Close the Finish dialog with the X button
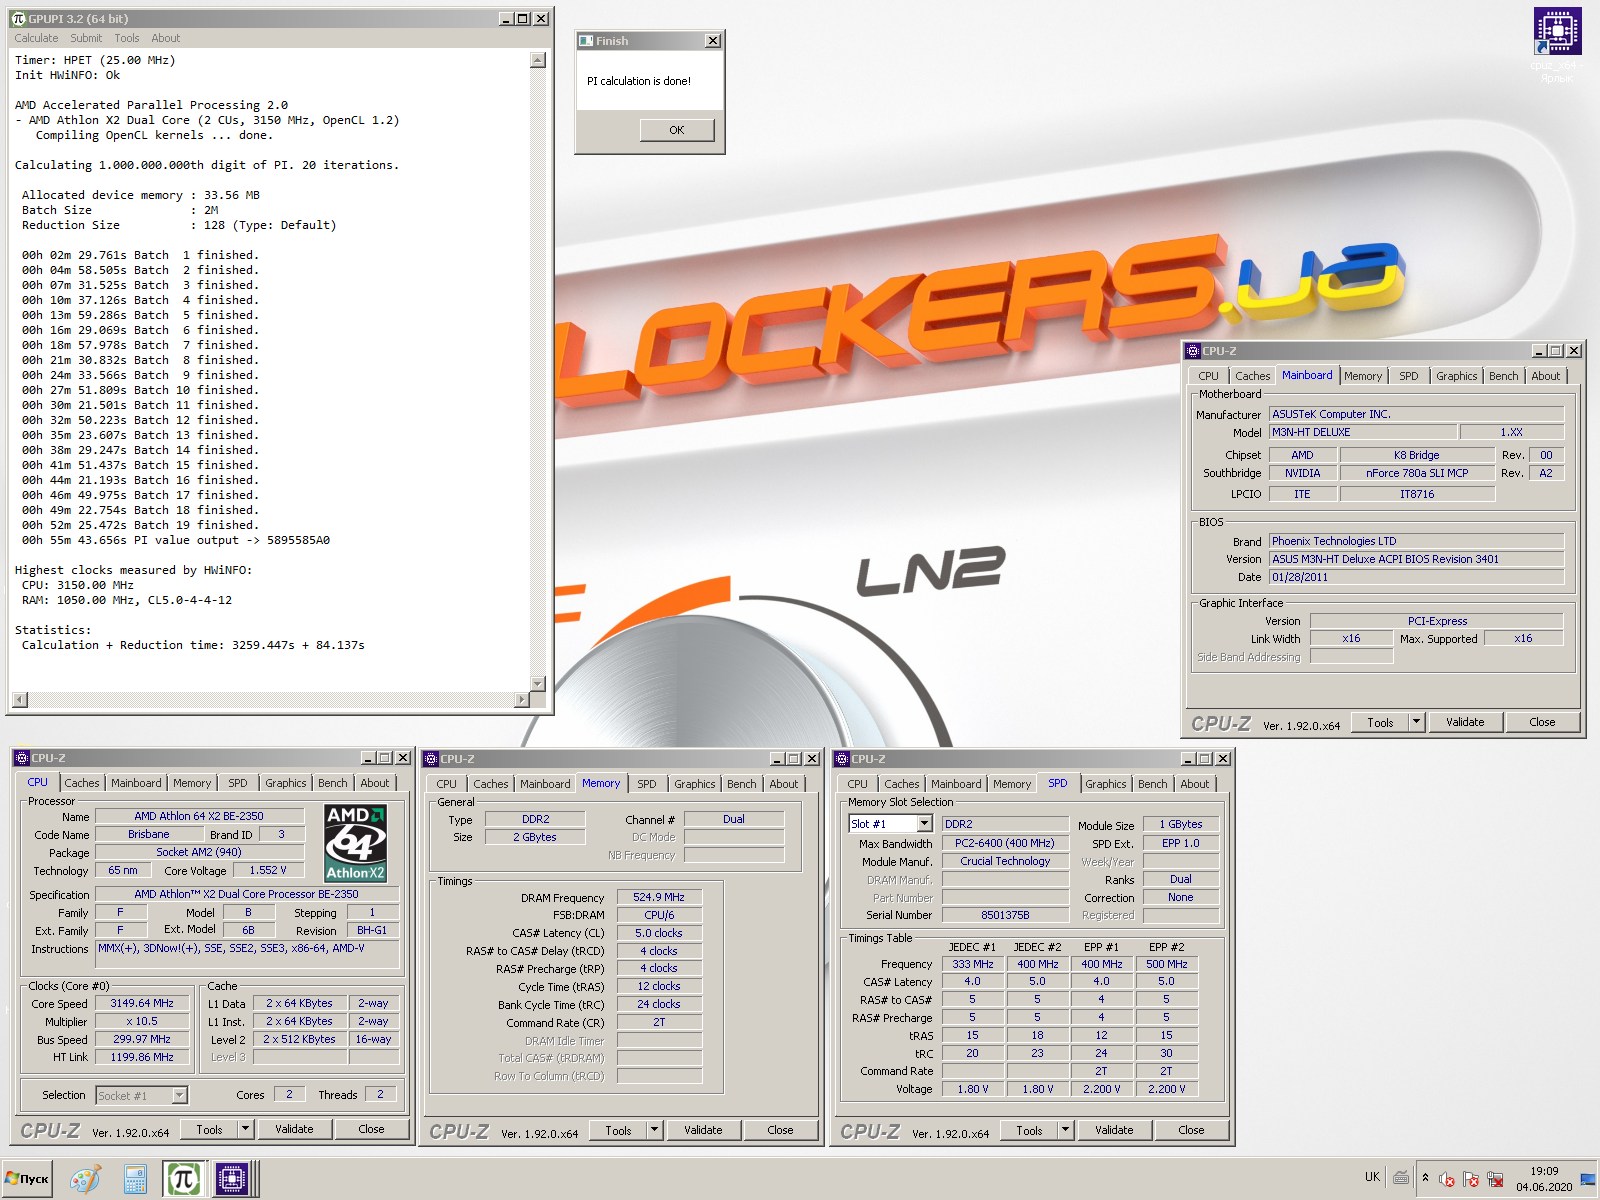This screenshot has width=1600, height=1200. pos(712,41)
